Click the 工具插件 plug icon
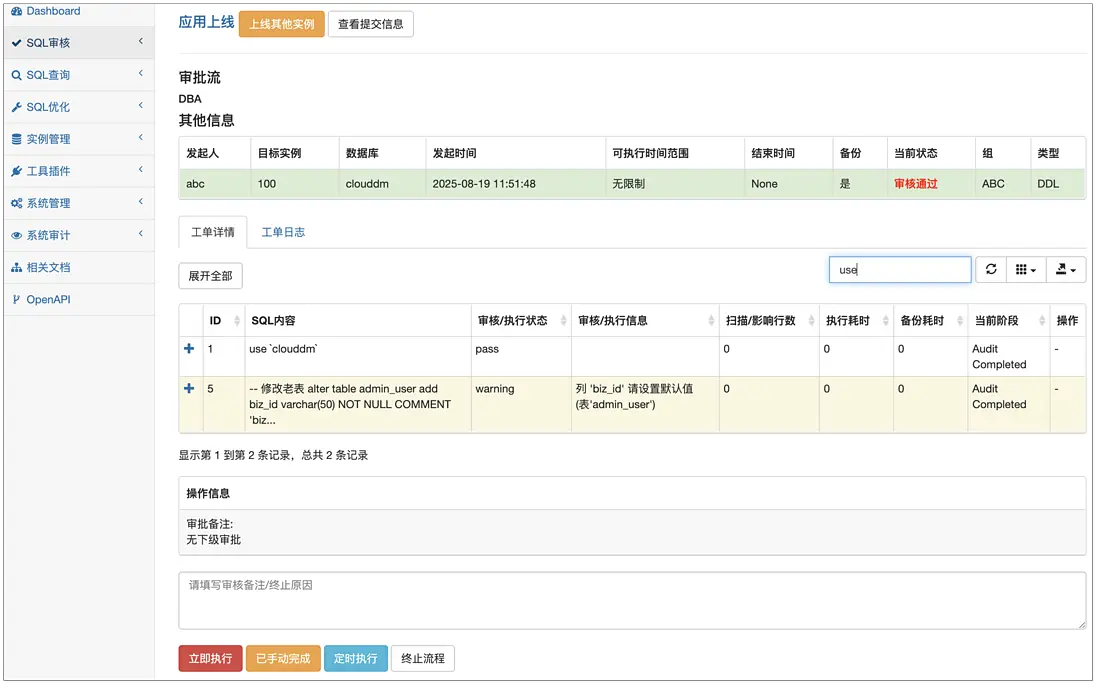1098x686 pixels. pyautogui.click(x=16, y=171)
